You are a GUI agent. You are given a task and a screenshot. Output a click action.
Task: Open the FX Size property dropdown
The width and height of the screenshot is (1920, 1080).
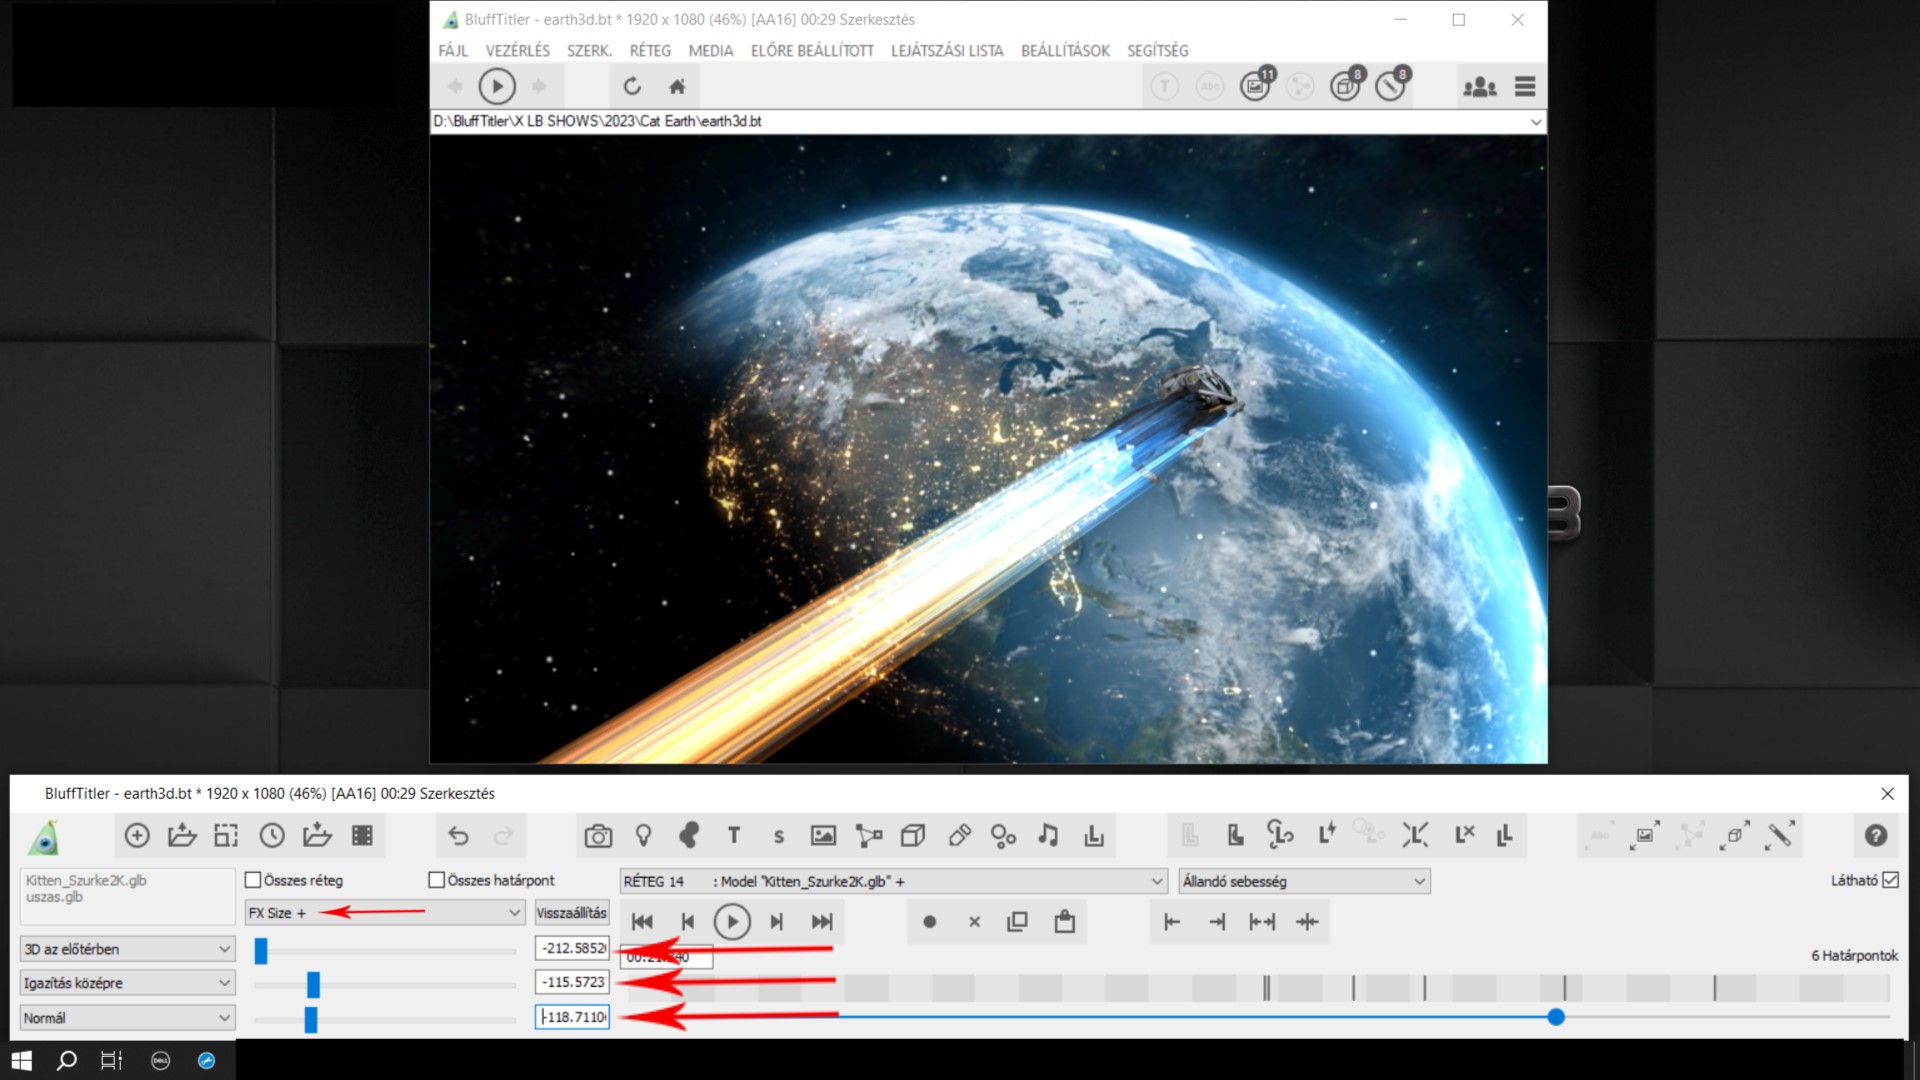coord(385,913)
